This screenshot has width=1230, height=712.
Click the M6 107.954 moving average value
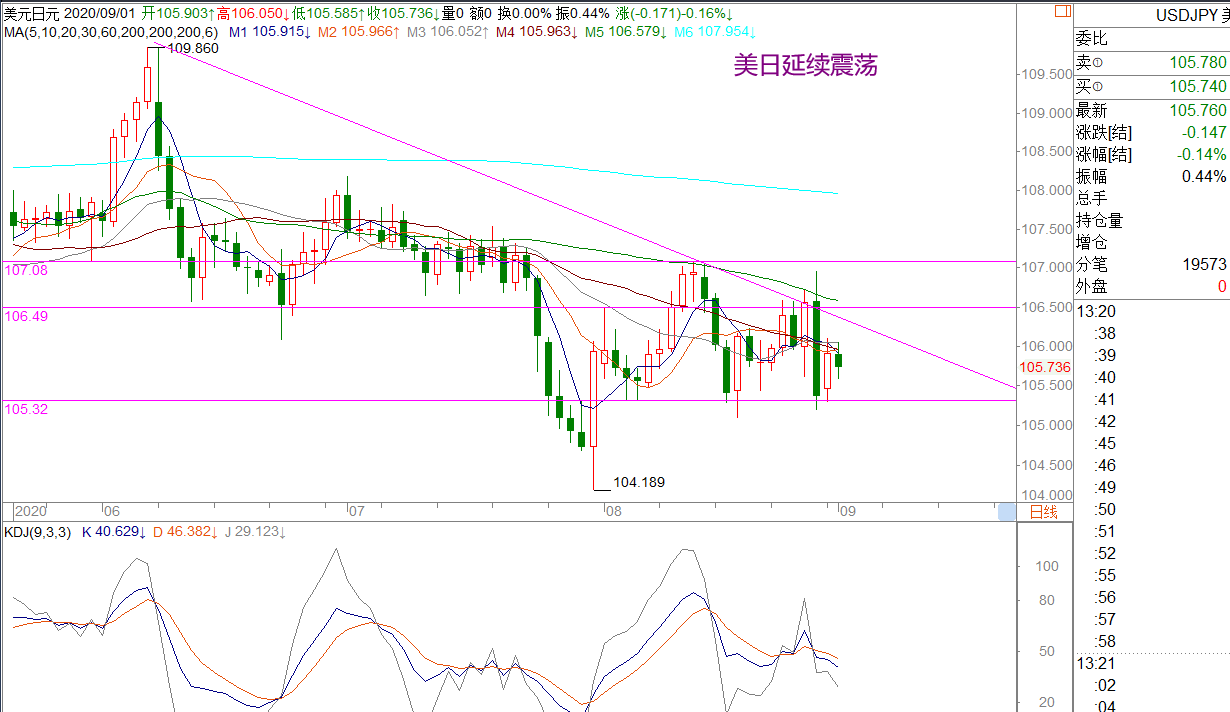click(x=714, y=32)
